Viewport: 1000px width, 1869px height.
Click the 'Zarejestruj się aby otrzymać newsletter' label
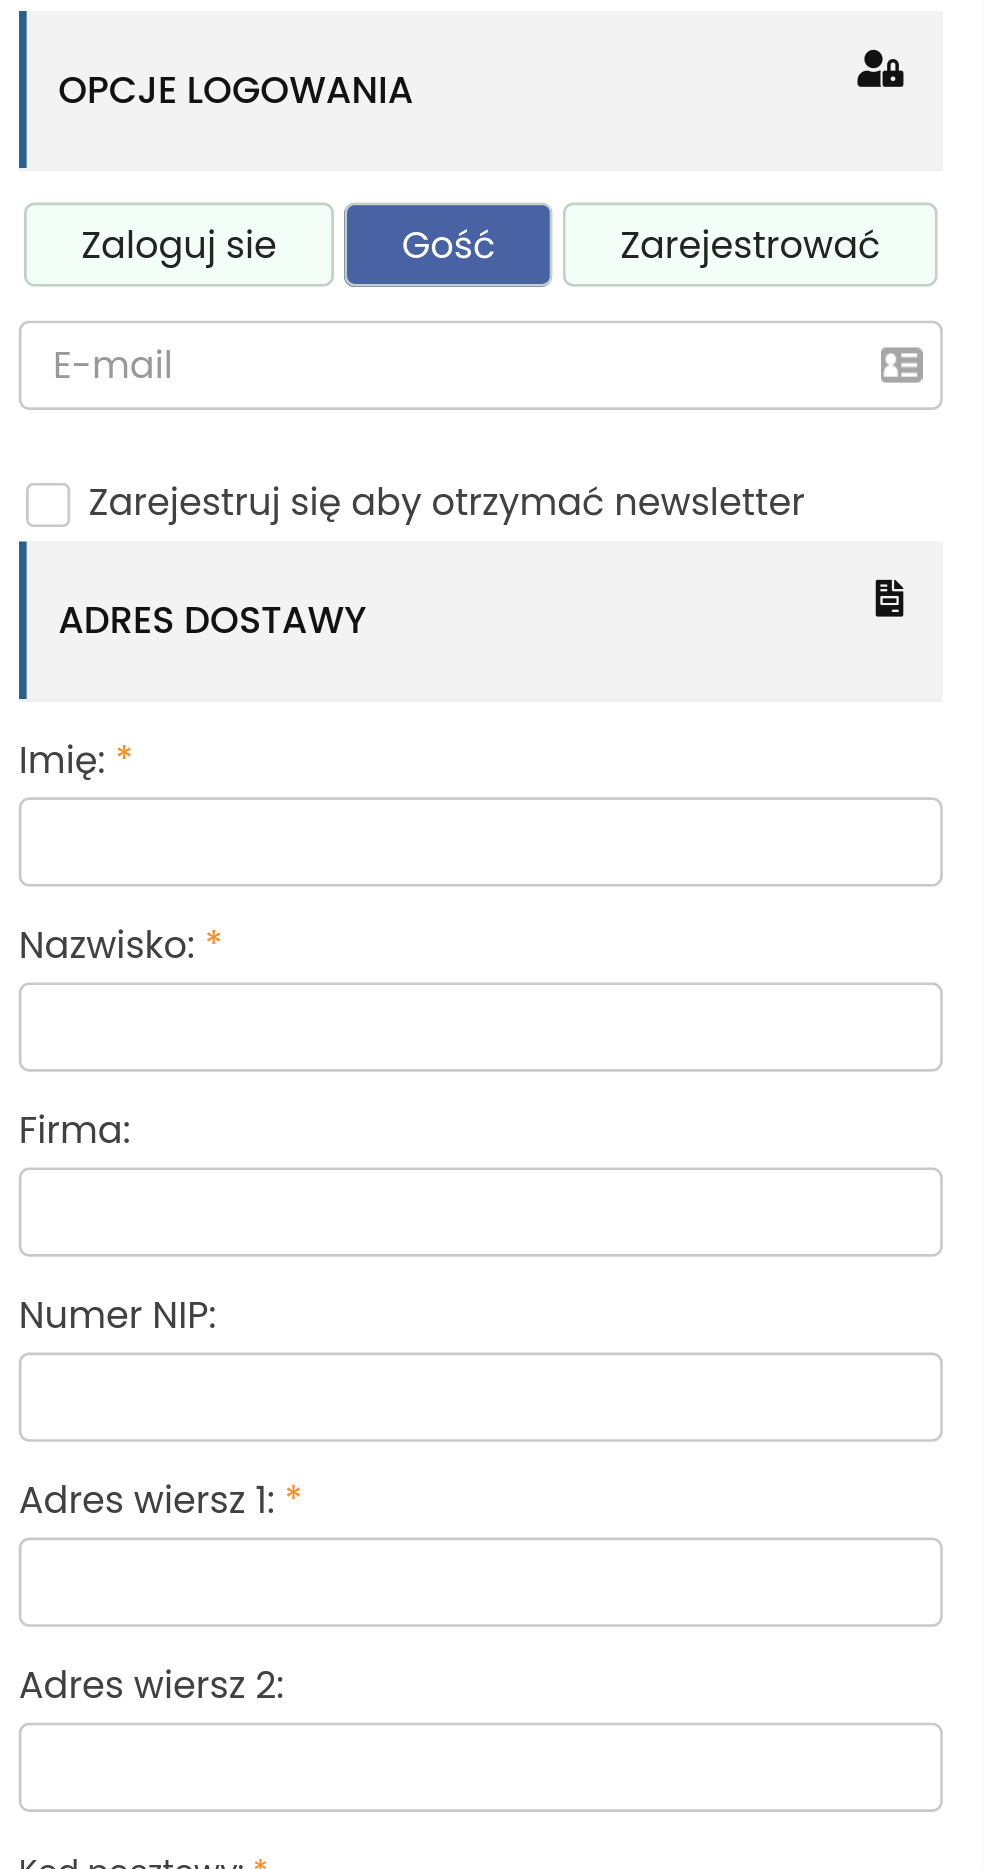tap(446, 502)
